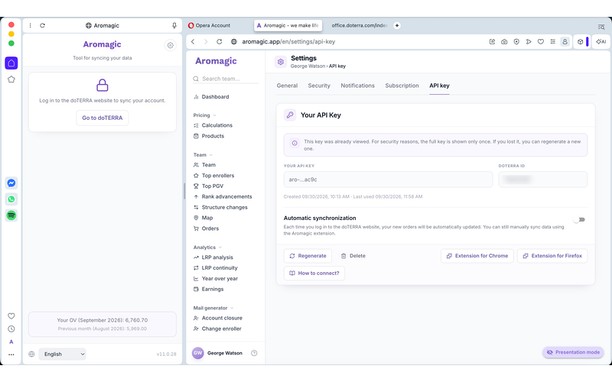Click the doTERRA ID field
The width and height of the screenshot is (612, 382).
click(x=543, y=179)
